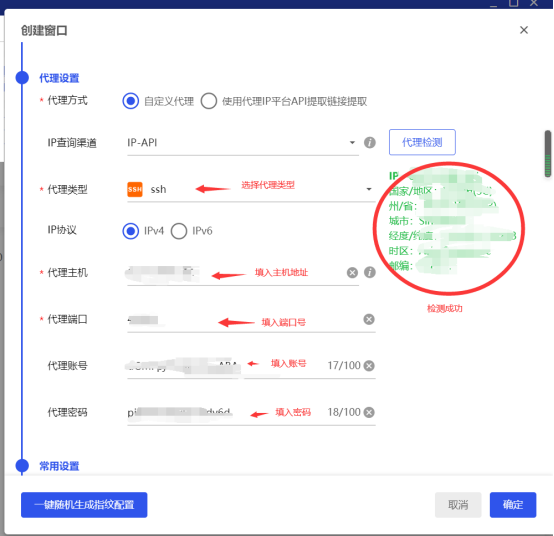Click the info icon next to 代理主机 field
Image resolution: width=554 pixels, height=536 pixels.
tap(370, 272)
